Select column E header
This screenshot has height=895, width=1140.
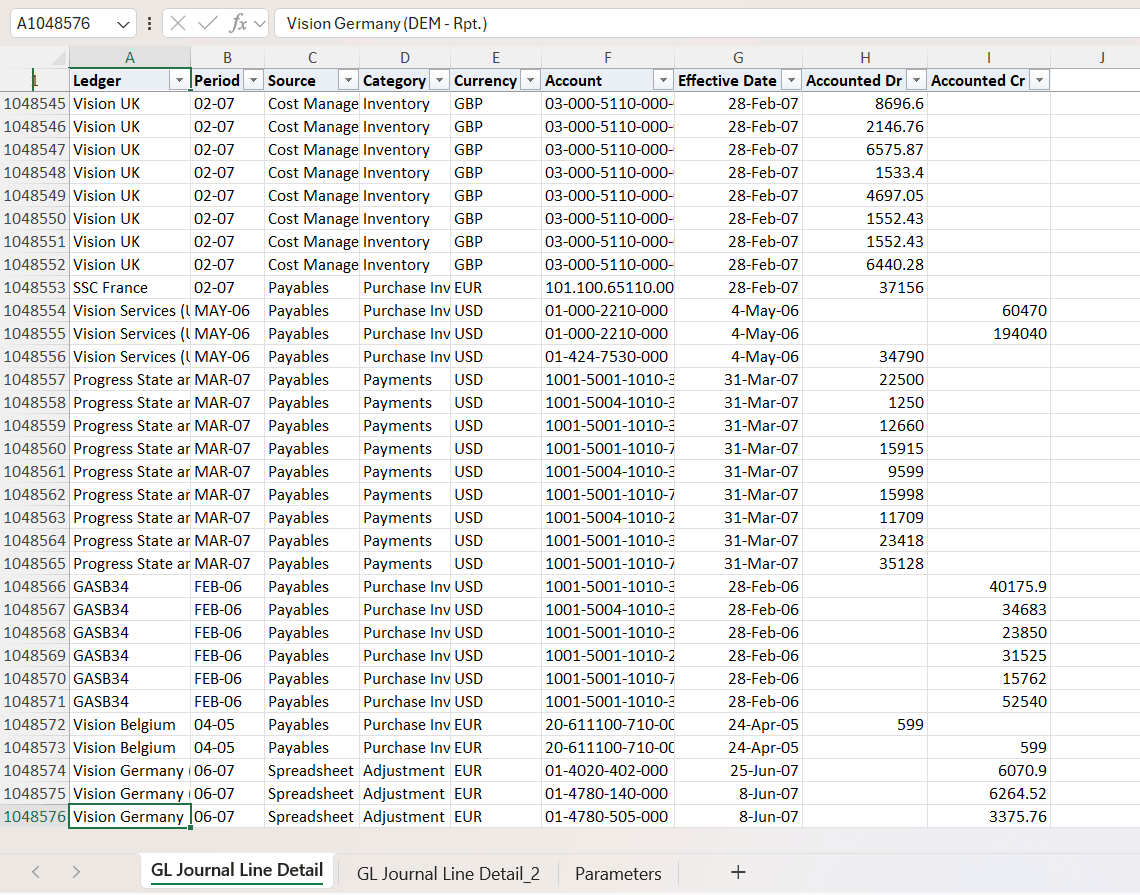[496, 57]
